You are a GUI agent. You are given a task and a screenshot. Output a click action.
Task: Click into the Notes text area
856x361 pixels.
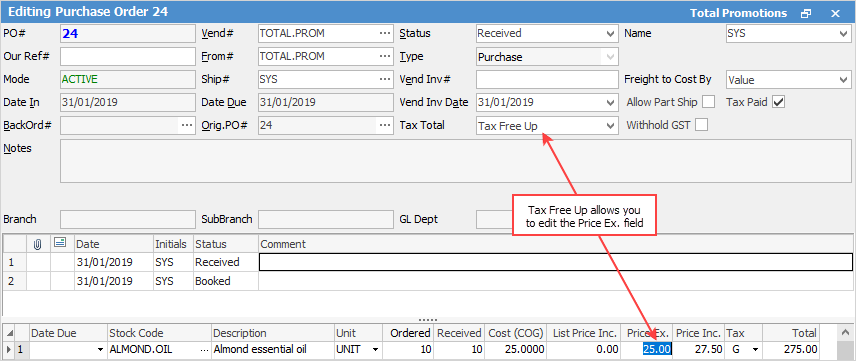pos(456,161)
